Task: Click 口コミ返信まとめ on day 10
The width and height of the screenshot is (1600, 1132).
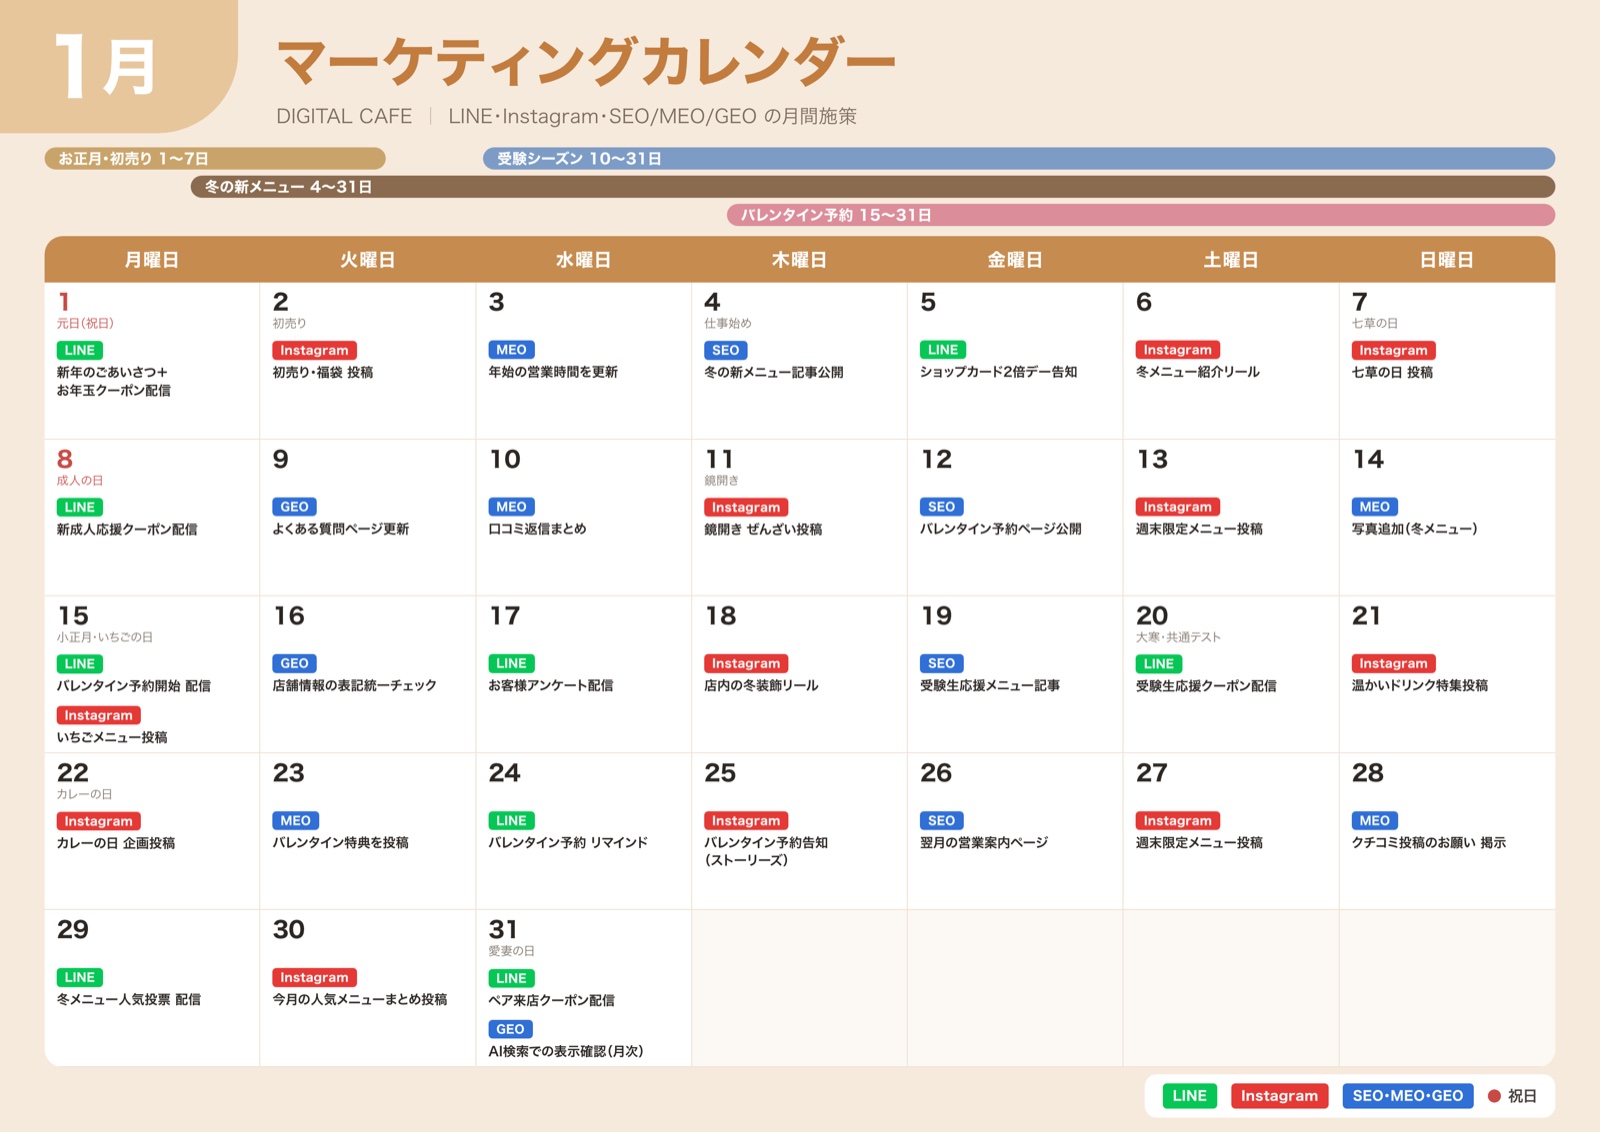Action: (x=537, y=529)
